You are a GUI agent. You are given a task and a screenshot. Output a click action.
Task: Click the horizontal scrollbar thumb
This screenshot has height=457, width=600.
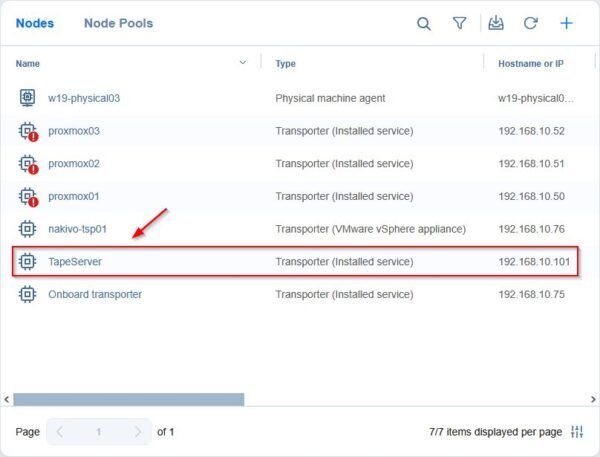pyautogui.click(x=129, y=399)
